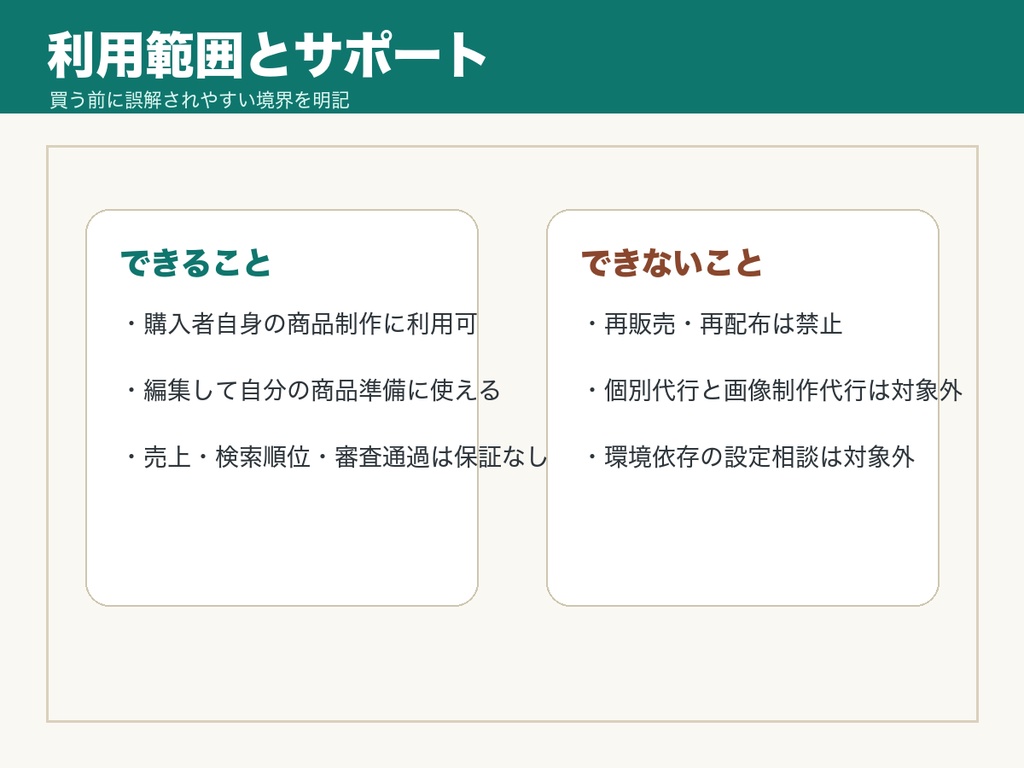1024x768 pixels.
Task: Select bullet 再販売・再配布は禁止
Action: pos(715,324)
